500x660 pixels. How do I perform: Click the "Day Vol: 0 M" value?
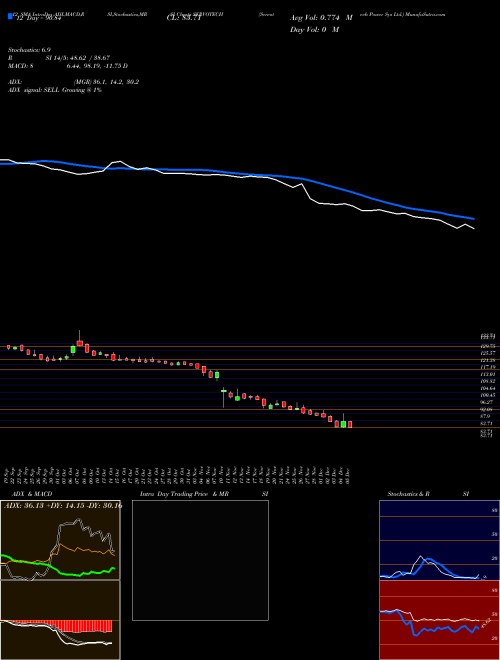coord(314,30)
